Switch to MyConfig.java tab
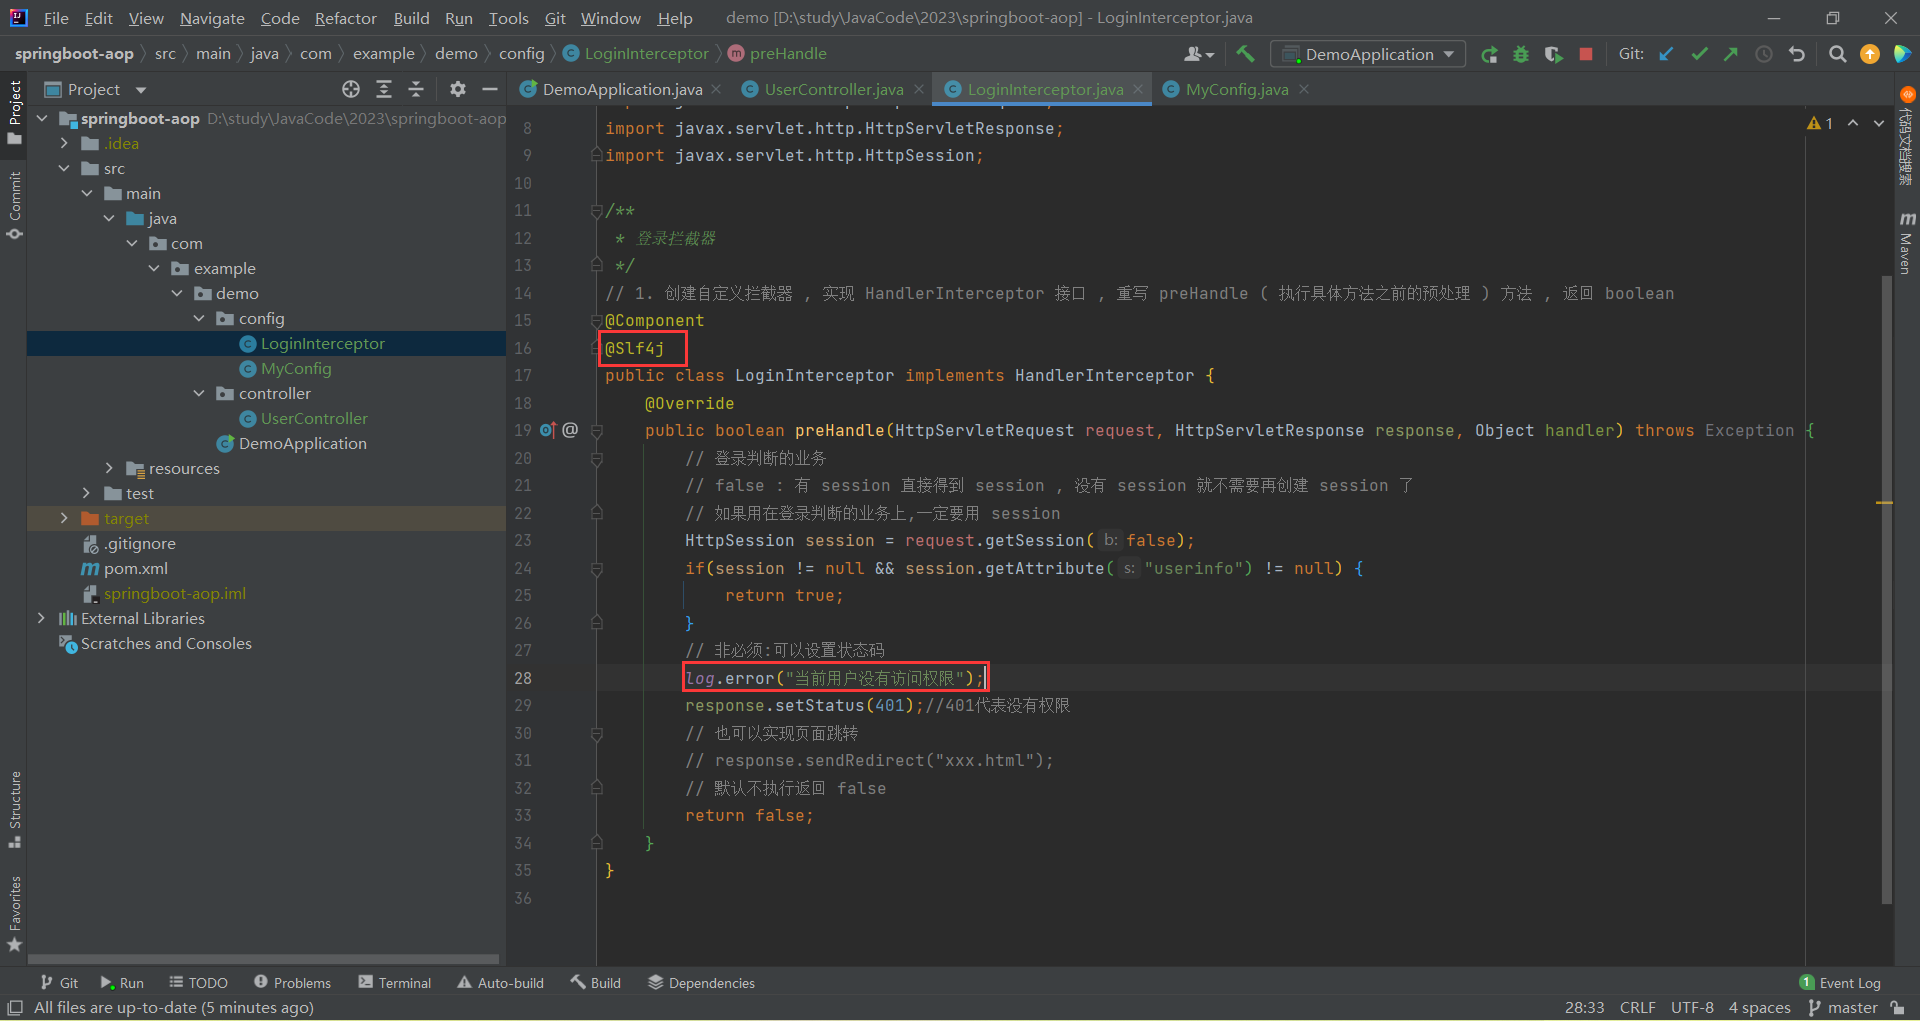This screenshot has height=1021, width=1920. [x=1236, y=89]
